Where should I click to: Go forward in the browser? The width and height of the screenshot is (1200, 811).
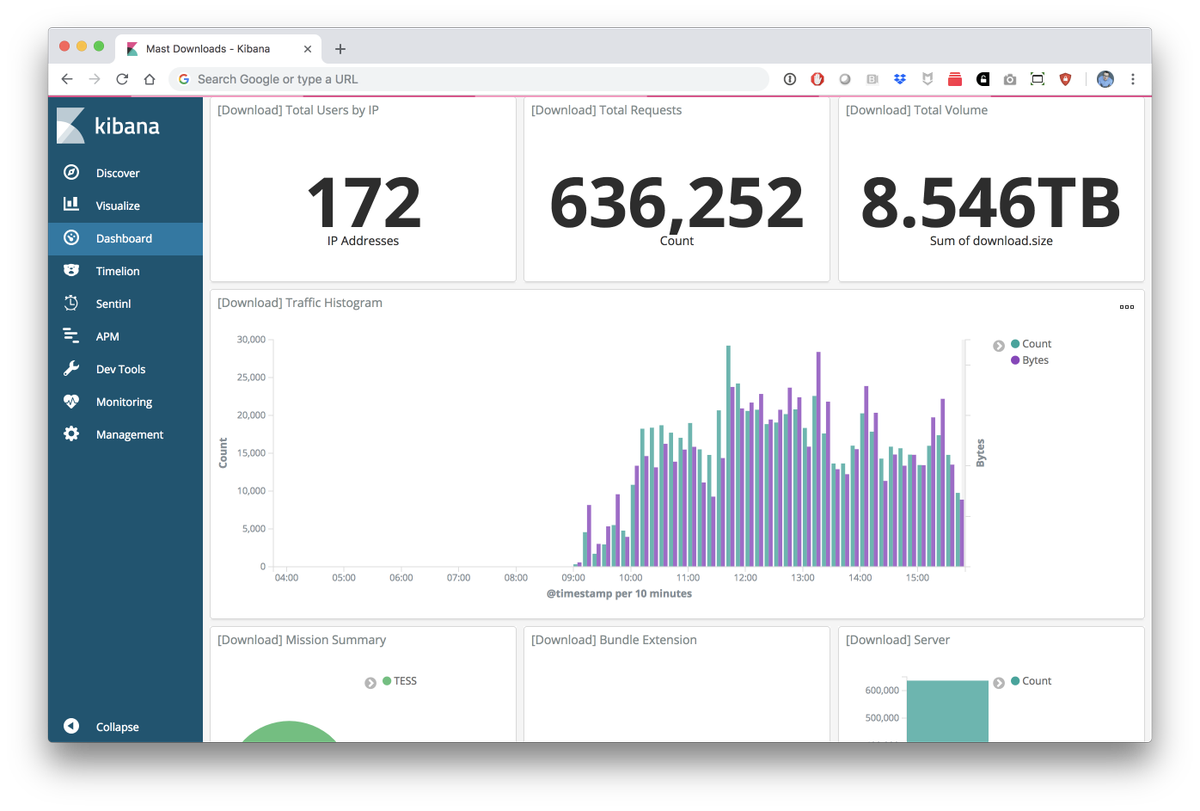click(94, 79)
